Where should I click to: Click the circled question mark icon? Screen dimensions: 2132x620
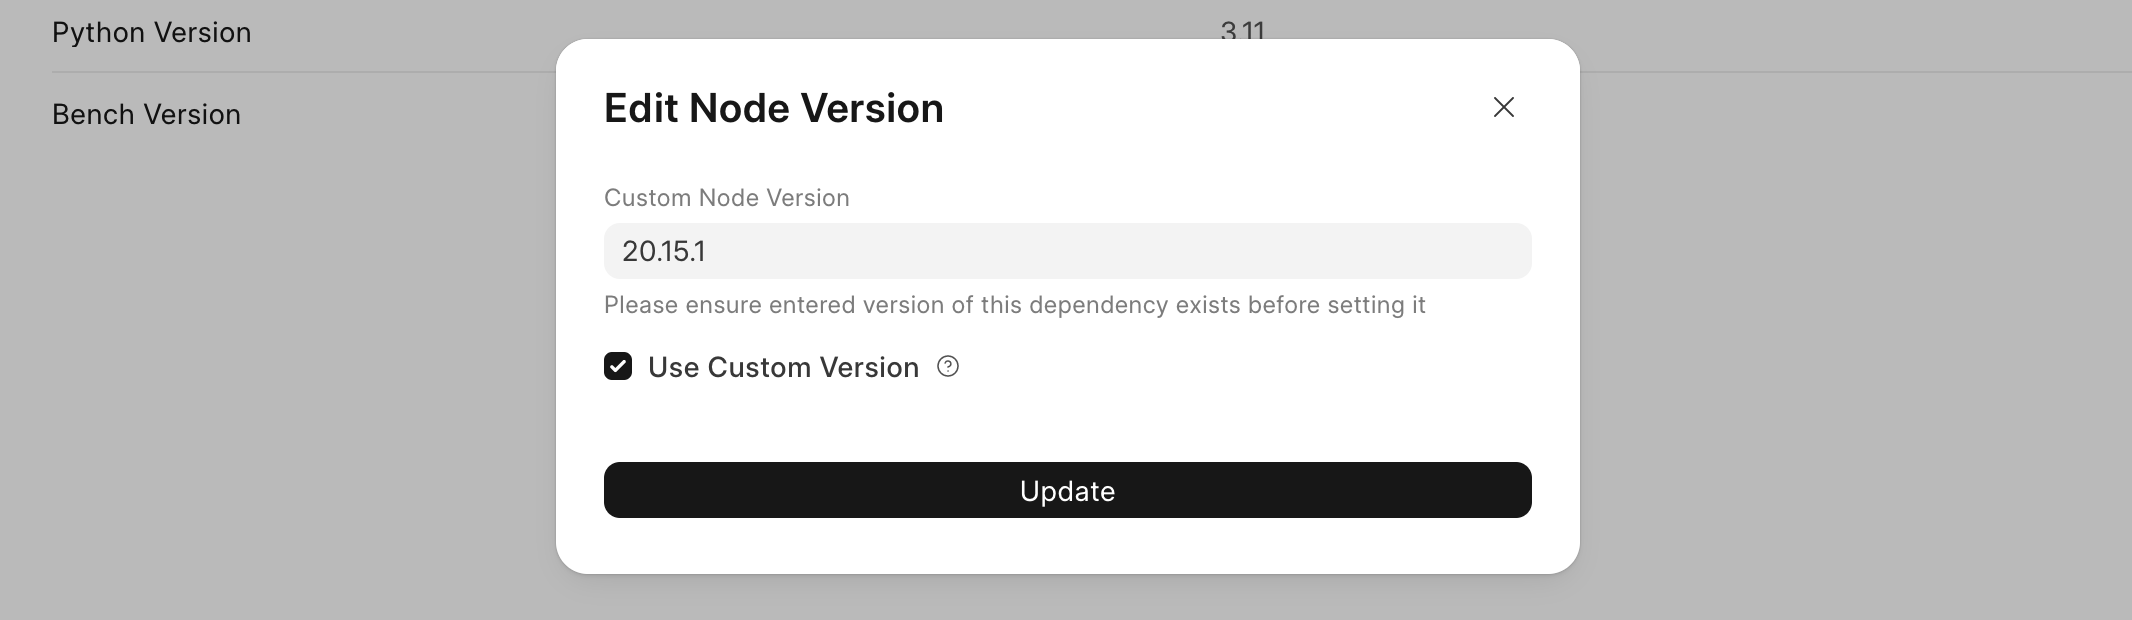pos(948,367)
